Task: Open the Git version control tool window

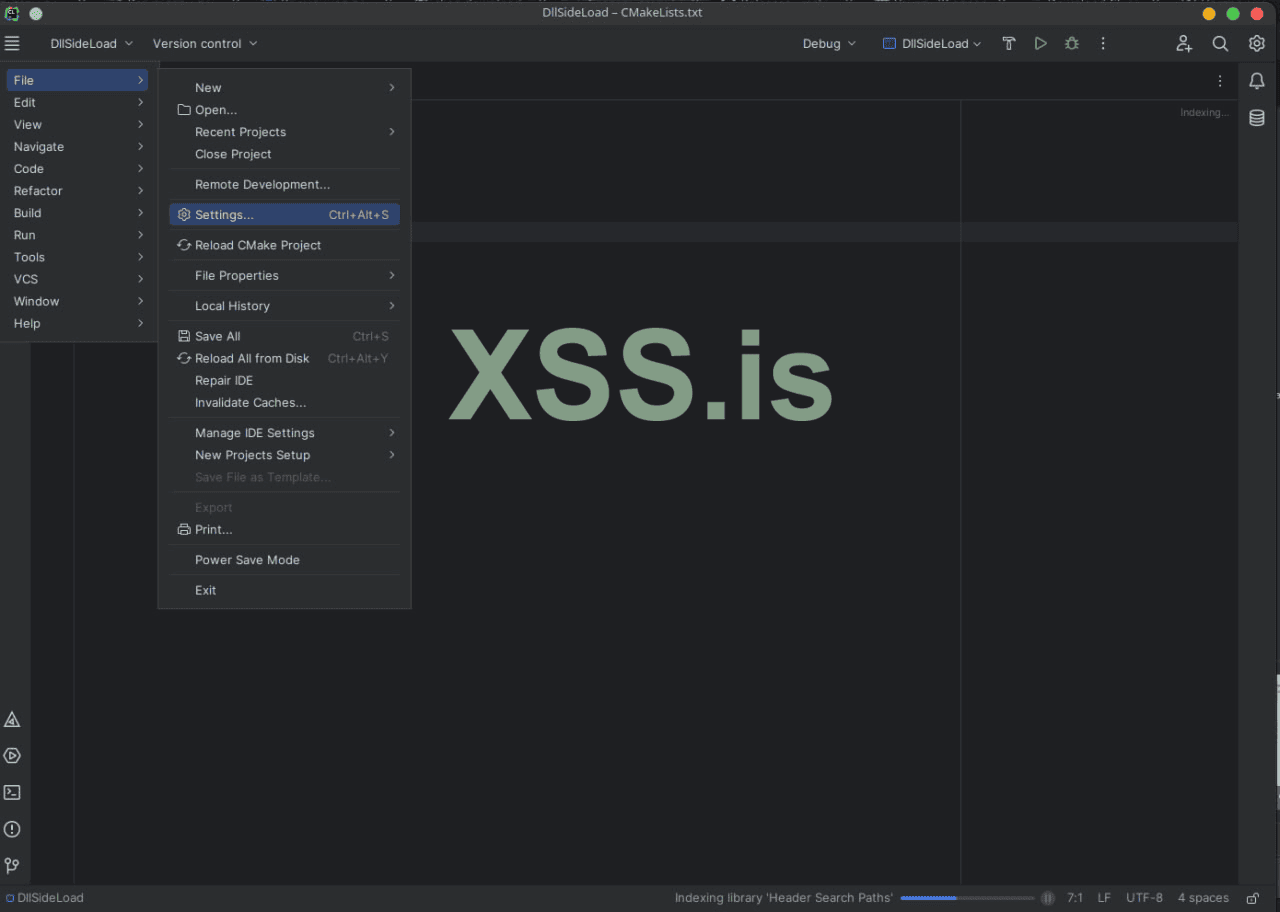Action: 12,866
